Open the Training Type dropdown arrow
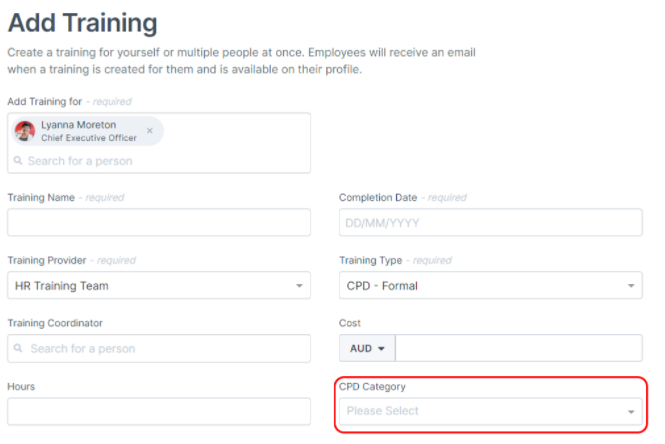665x444 pixels. coord(631,286)
